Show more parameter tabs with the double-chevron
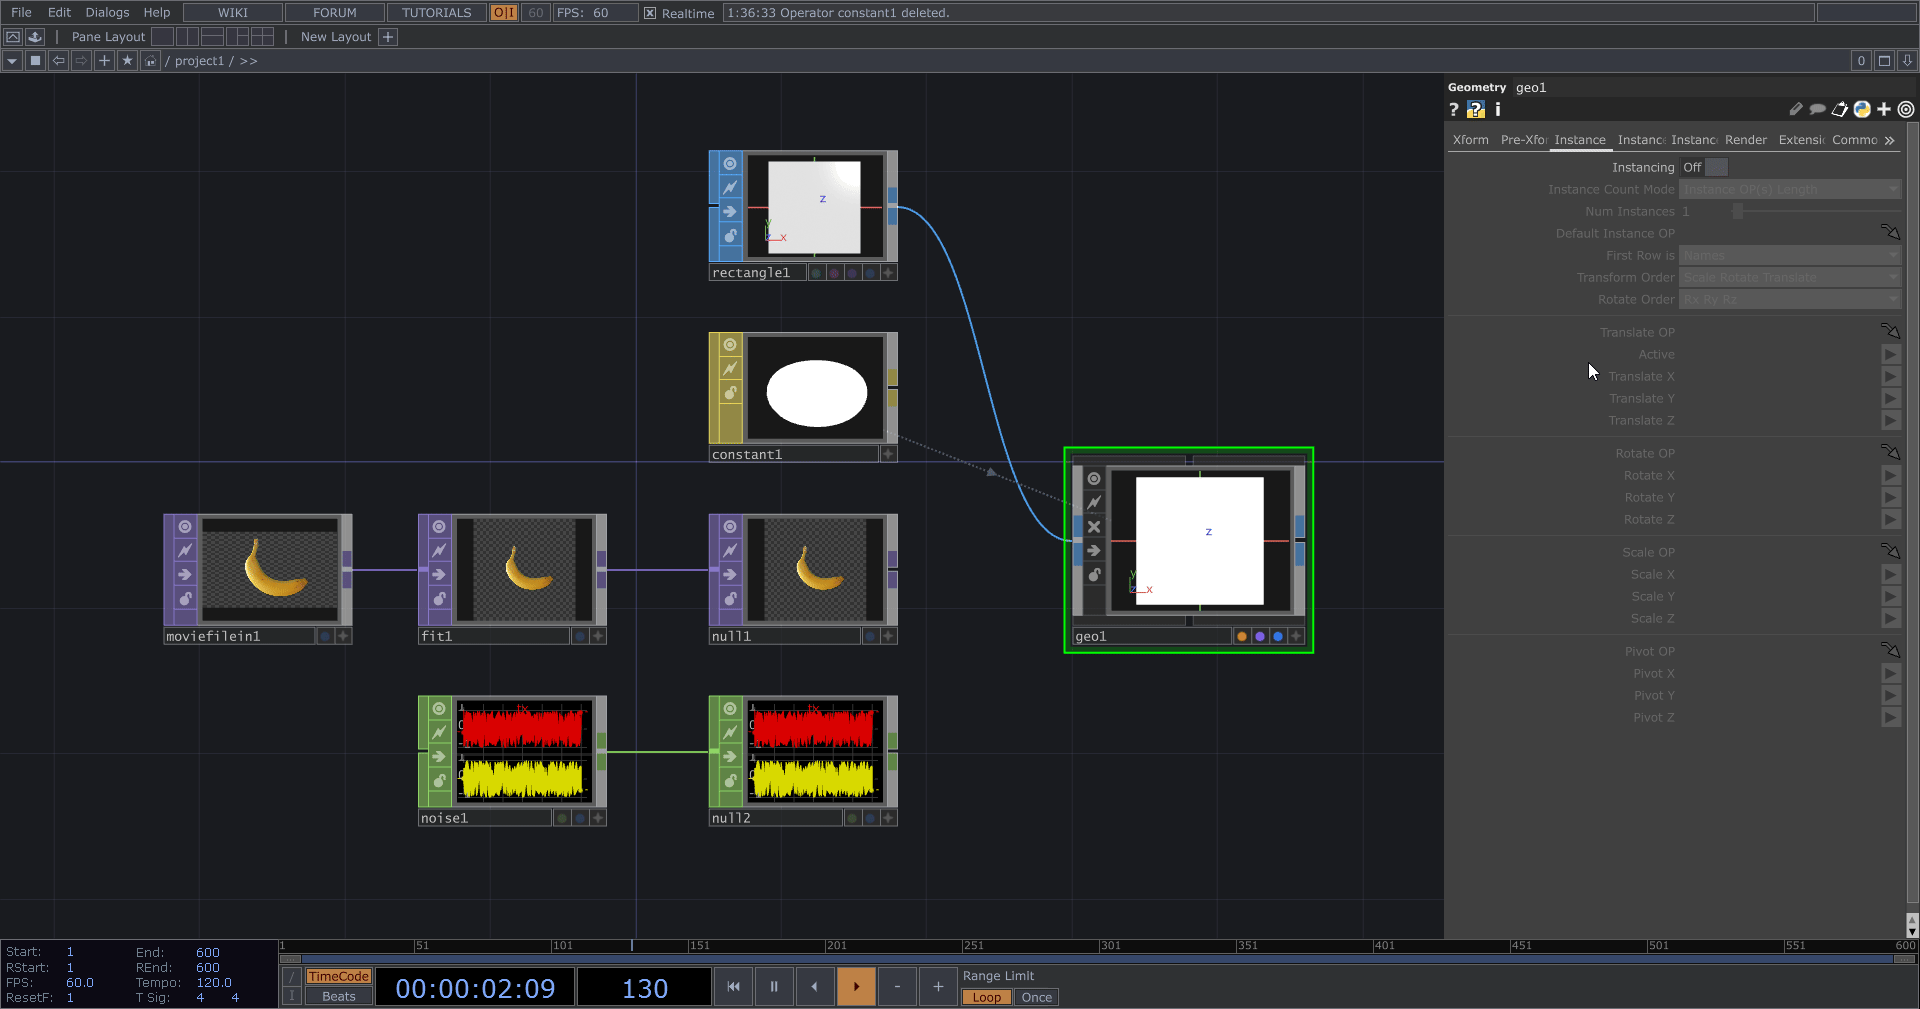1920x1009 pixels. 1889,141
